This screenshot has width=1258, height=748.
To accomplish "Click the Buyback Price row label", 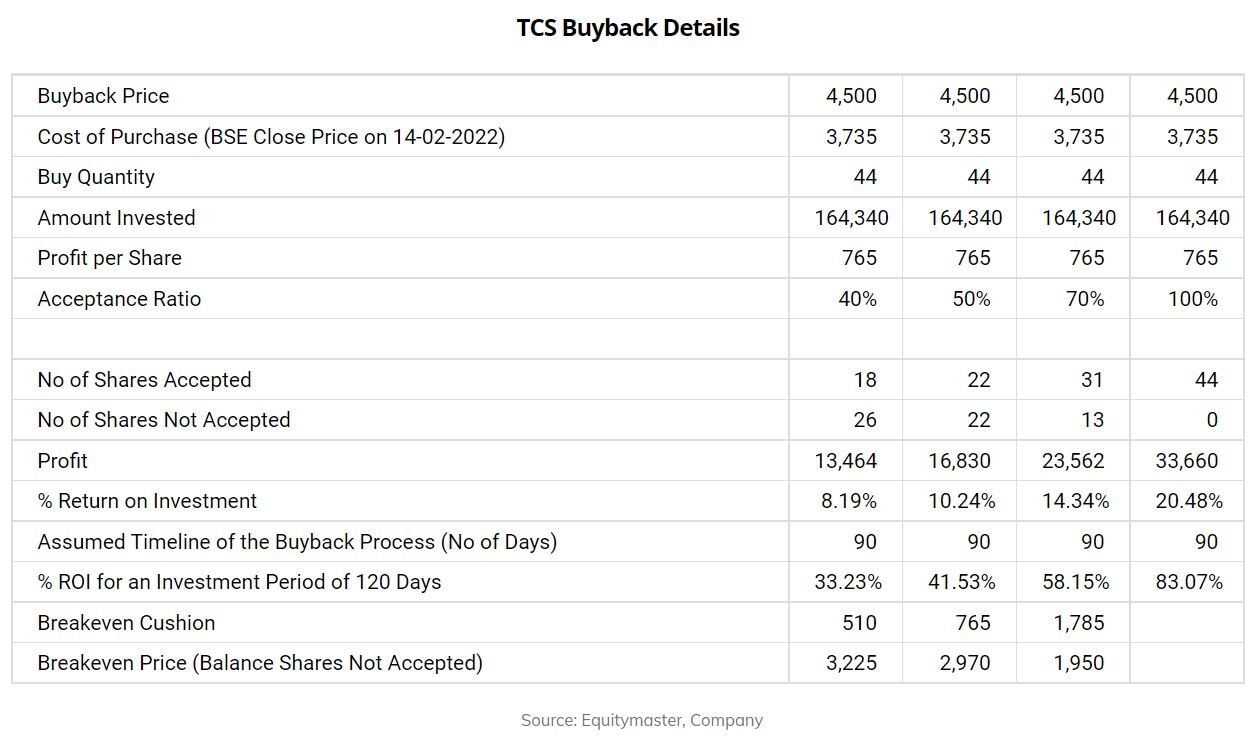I will (x=103, y=96).
